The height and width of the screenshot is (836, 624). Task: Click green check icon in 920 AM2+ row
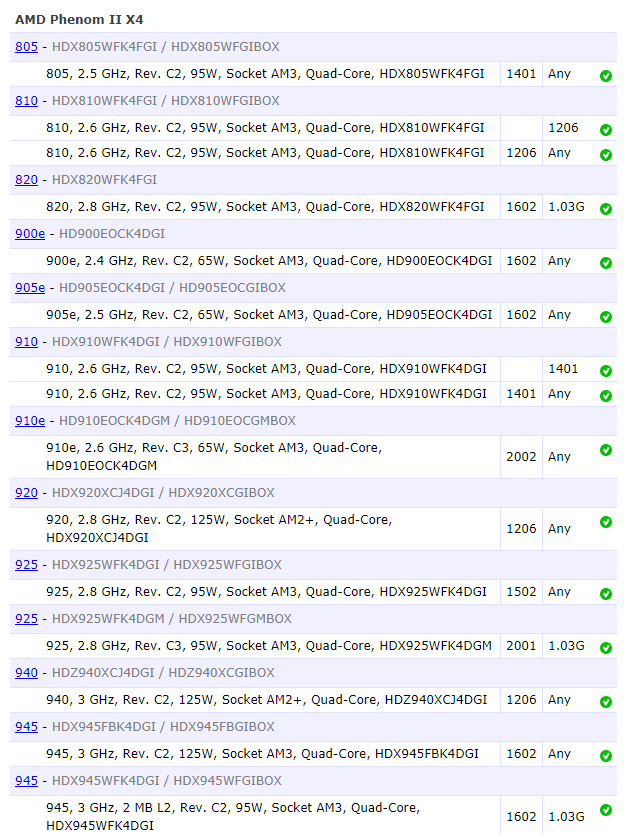tap(606, 521)
